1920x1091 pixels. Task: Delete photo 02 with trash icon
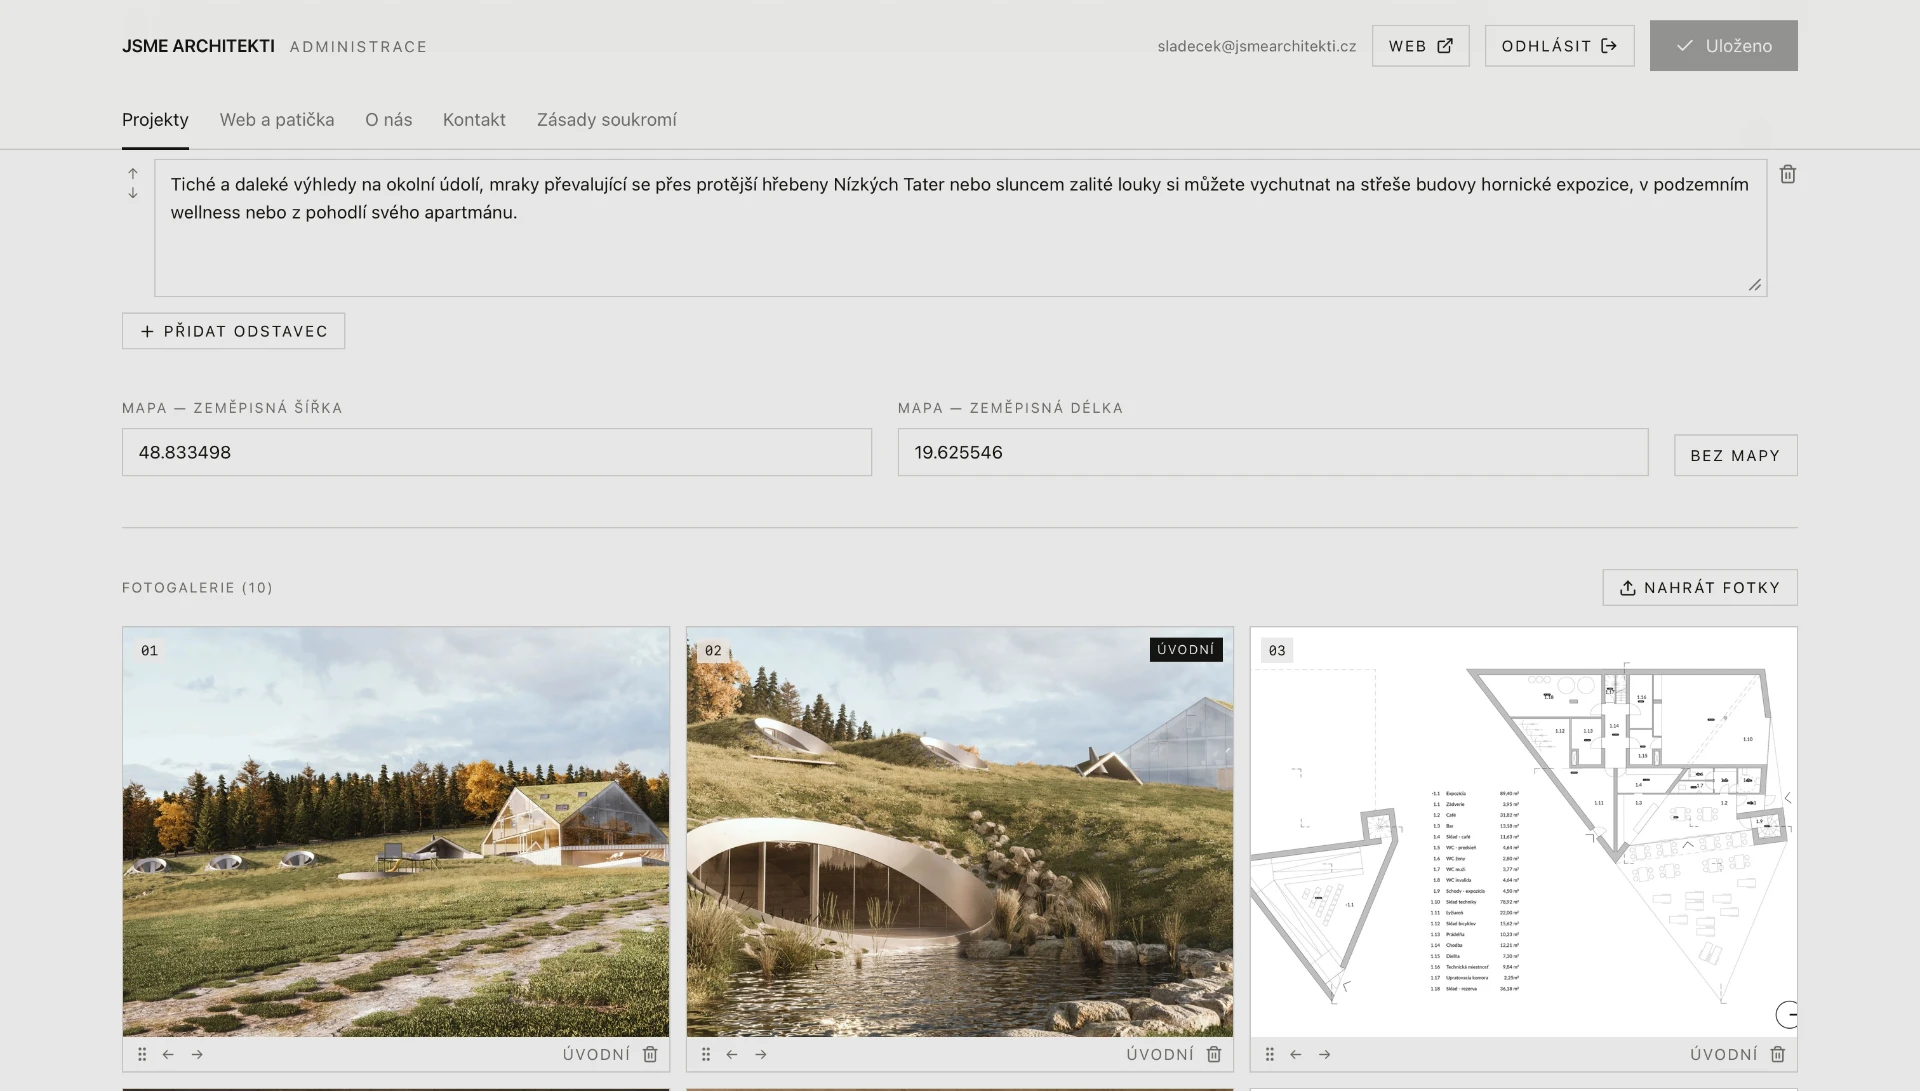[1214, 1054]
